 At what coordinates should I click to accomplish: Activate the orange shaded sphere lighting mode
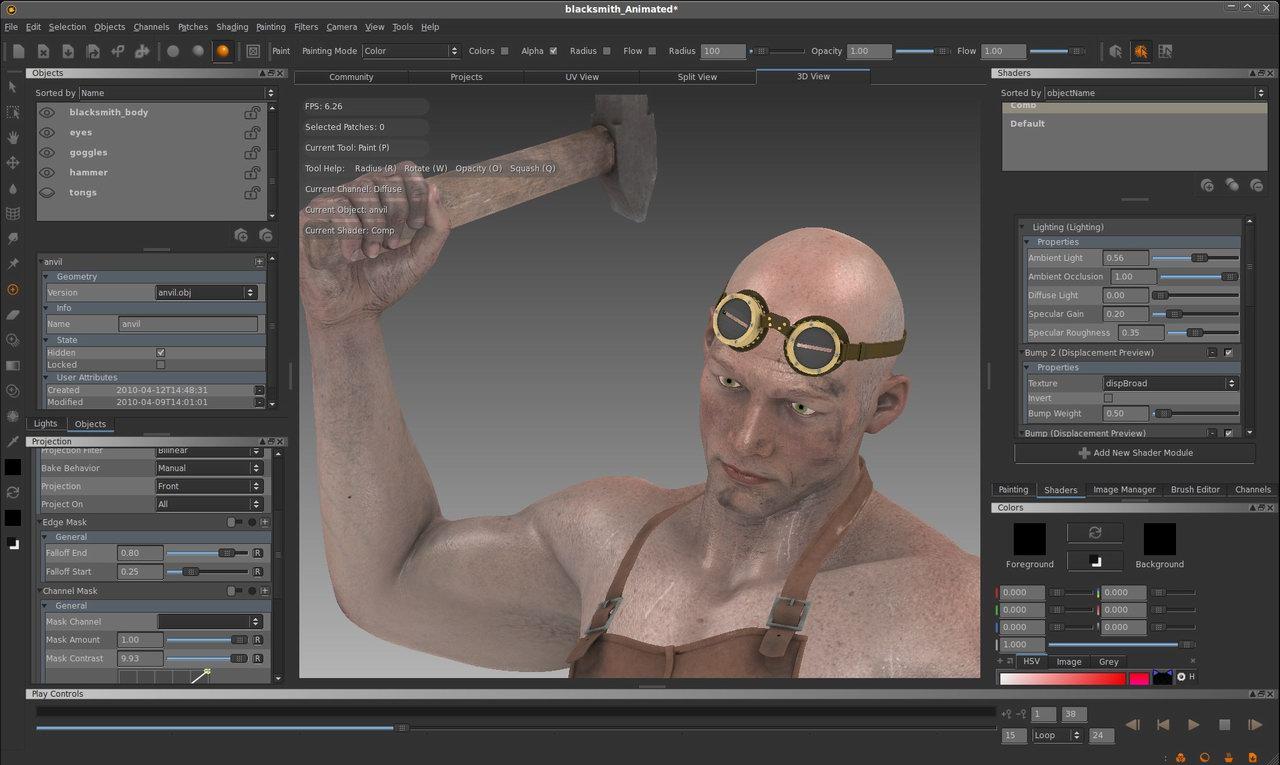(222, 51)
